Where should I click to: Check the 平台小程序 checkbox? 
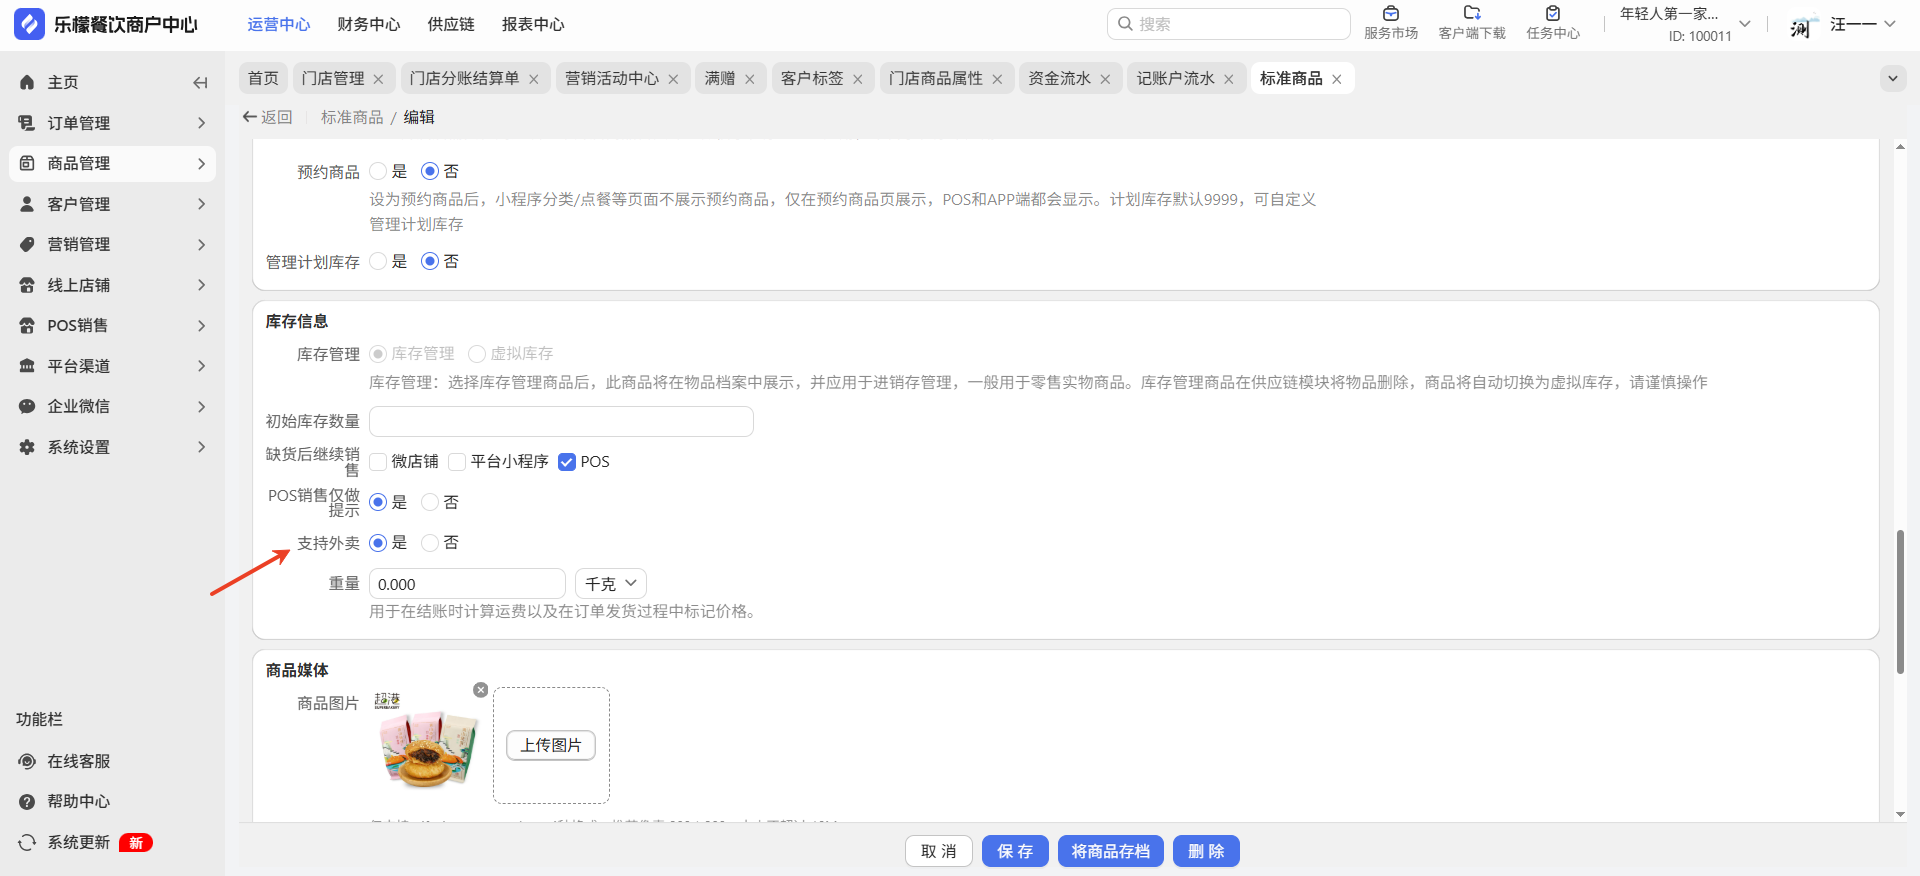(457, 461)
